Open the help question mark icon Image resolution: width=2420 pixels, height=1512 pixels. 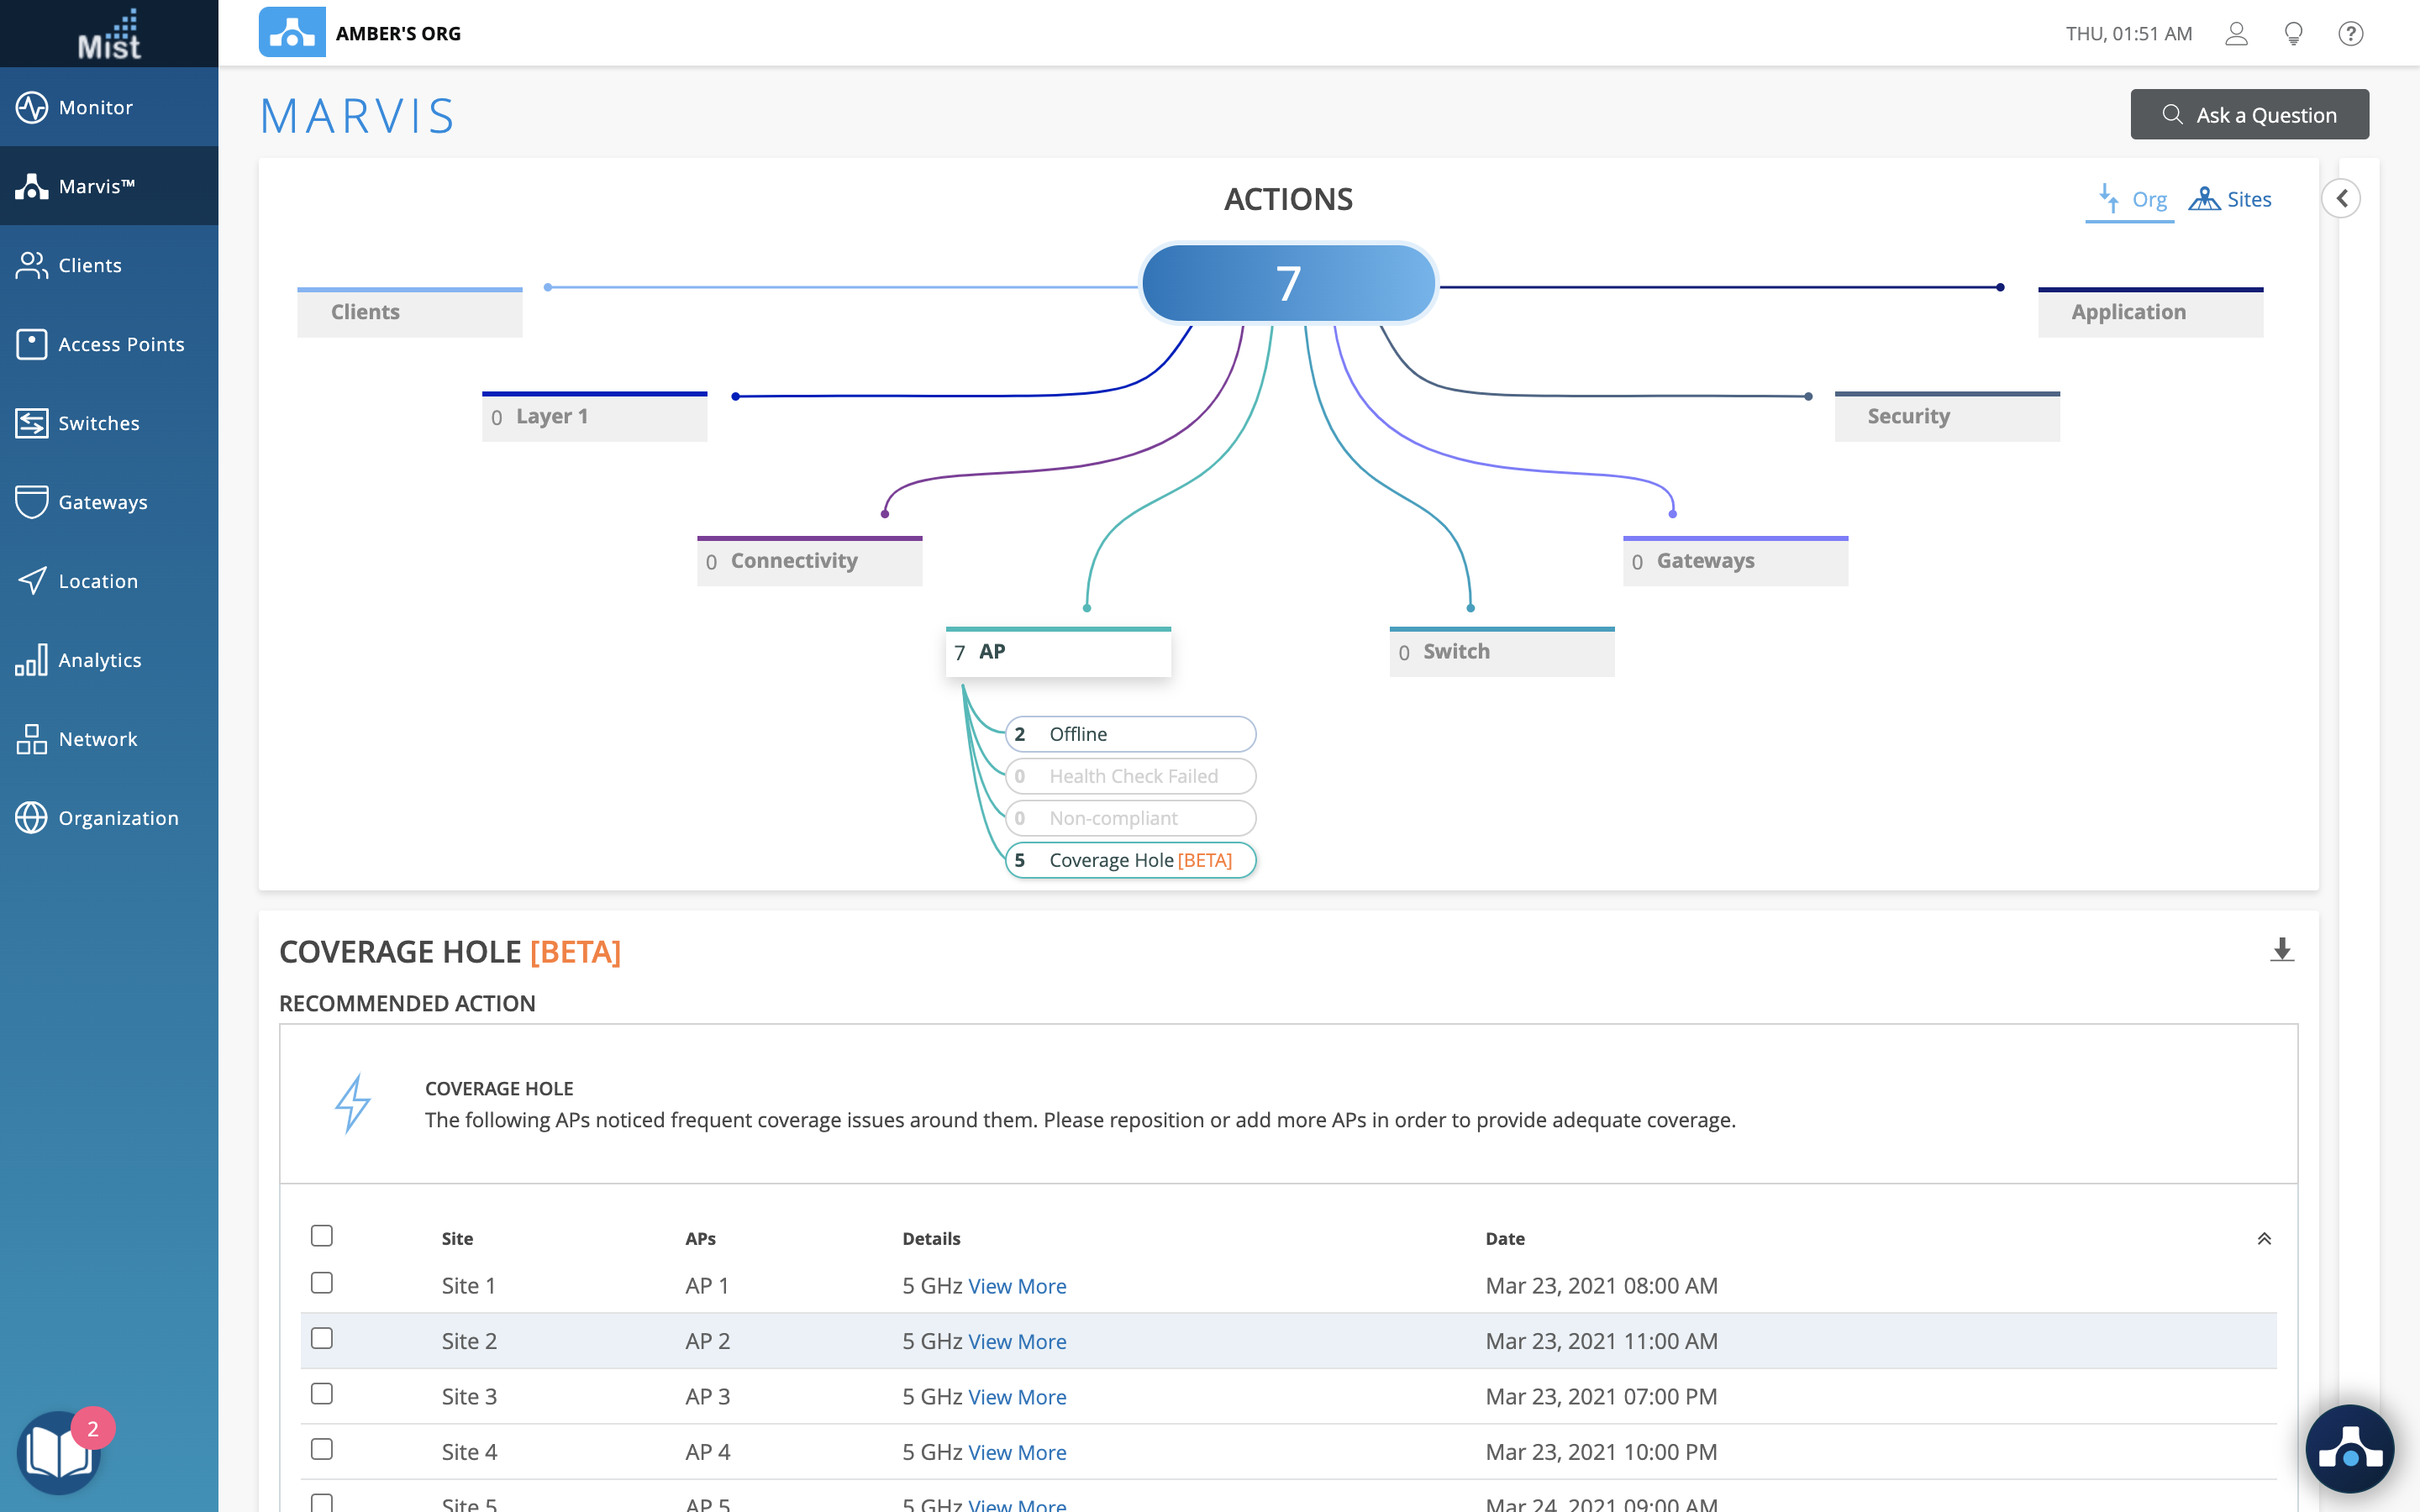pyautogui.click(x=2350, y=34)
